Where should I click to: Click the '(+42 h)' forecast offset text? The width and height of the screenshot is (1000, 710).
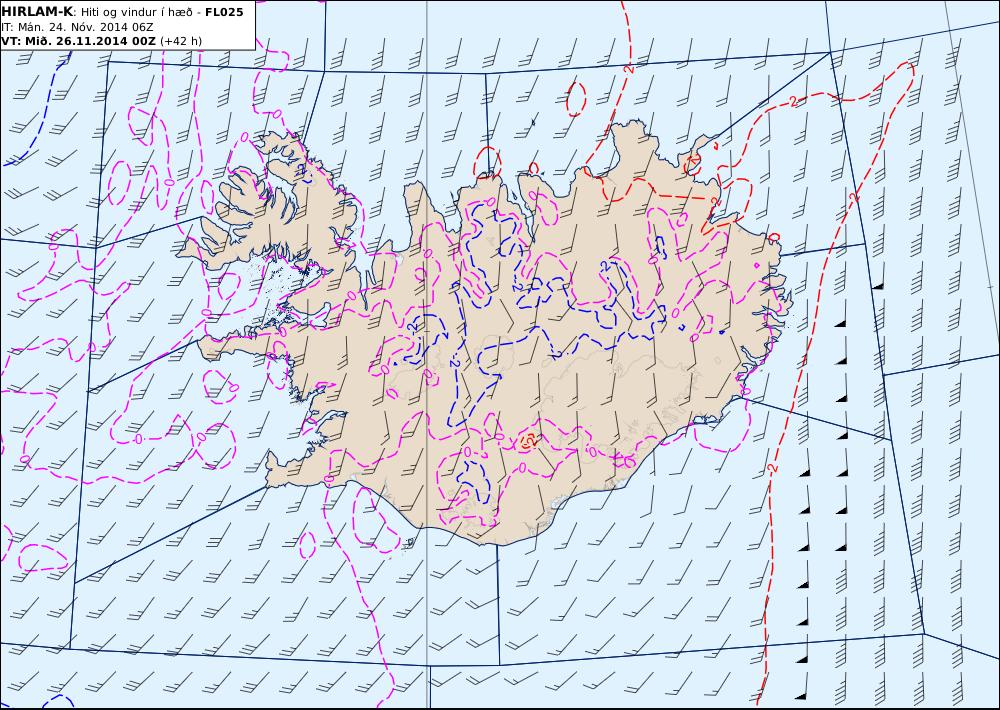181,41
